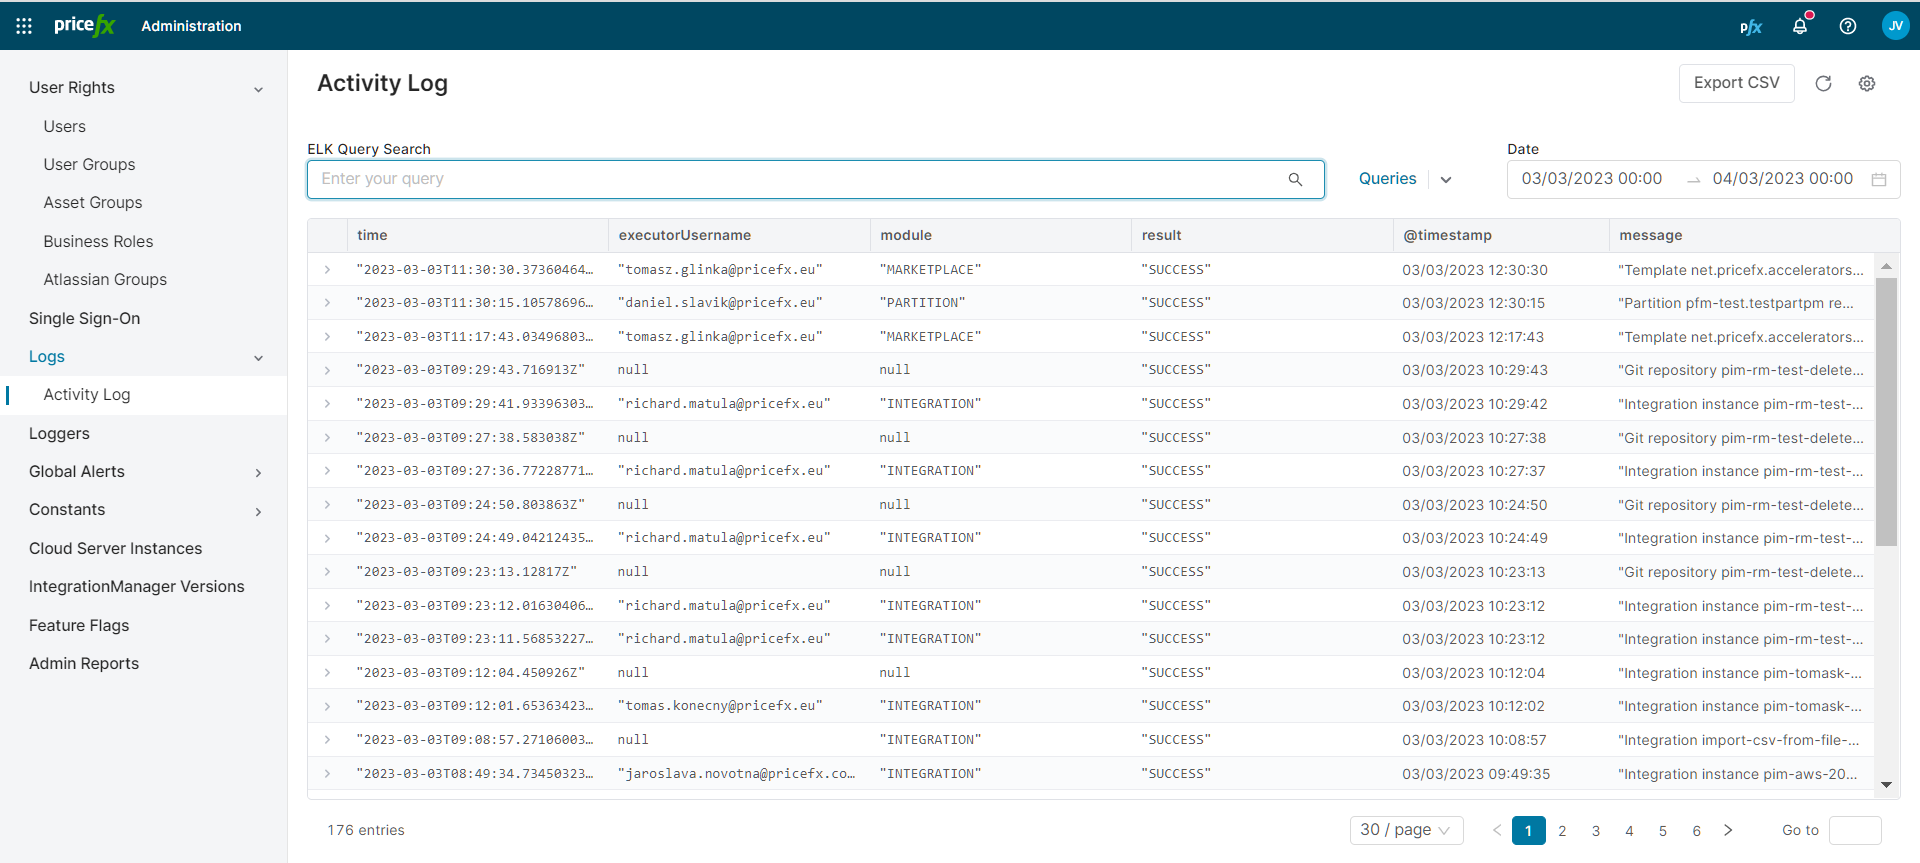Select Cloud Server Instances in sidebar
The image size is (1920, 863).
coord(115,548)
